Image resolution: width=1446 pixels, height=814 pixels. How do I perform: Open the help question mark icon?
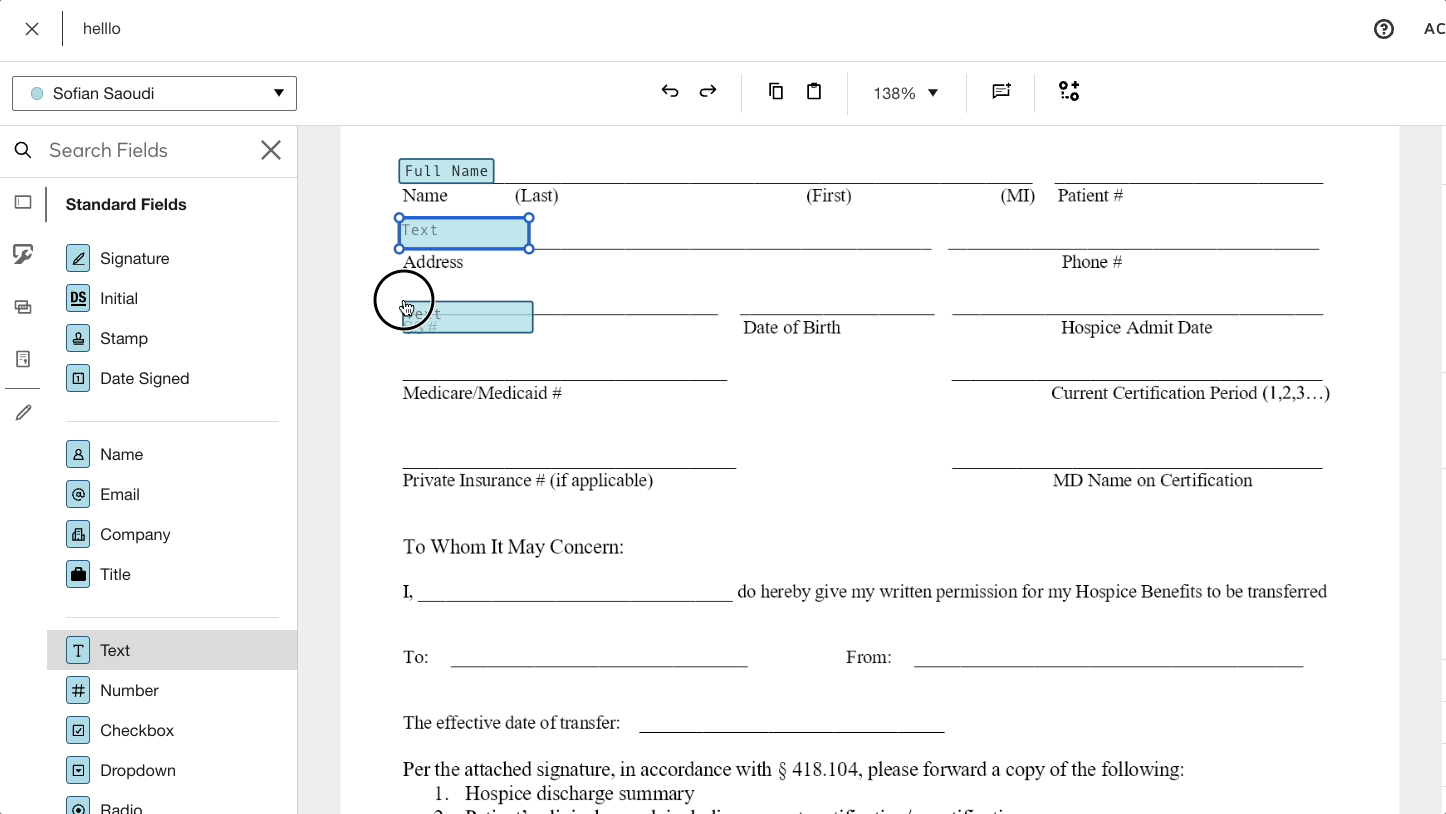click(x=1384, y=29)
